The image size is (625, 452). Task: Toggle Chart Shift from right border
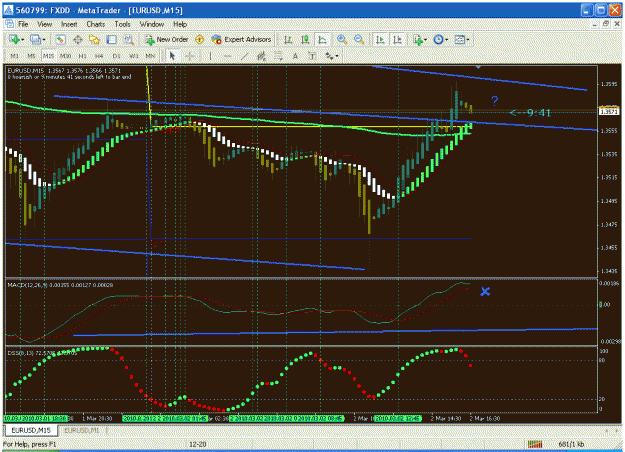coord(397,39)
